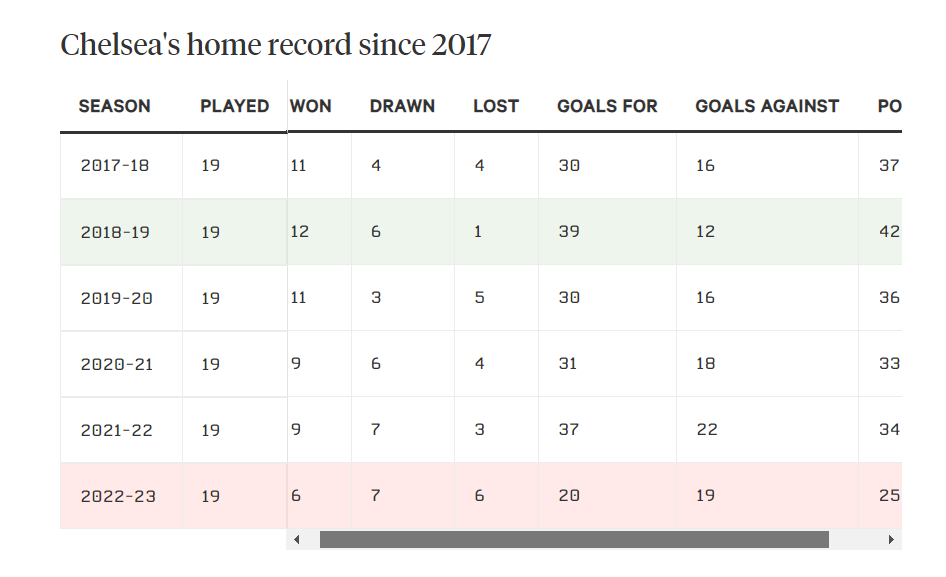Click the partially visible PO column header
The width and height of the screenshot is (946, 577).
coord(889,106)
